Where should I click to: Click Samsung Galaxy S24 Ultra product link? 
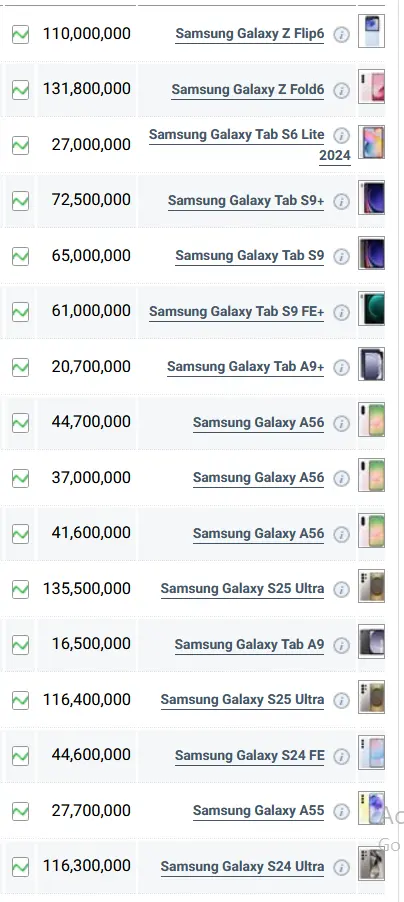click(x=242, y=866)
